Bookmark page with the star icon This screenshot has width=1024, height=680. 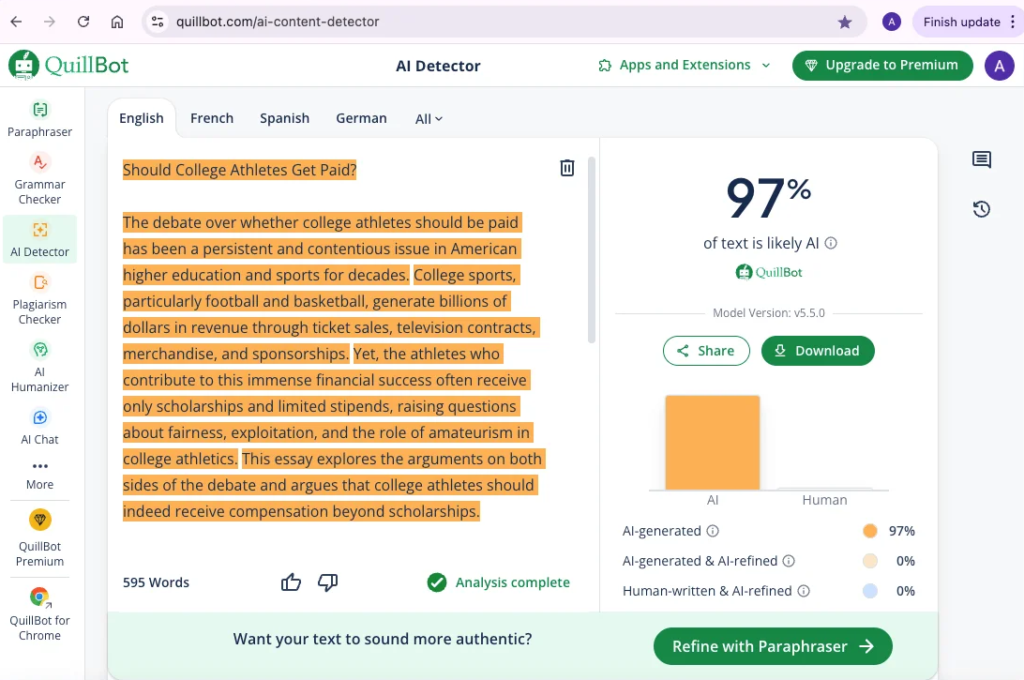click(844, 22)
